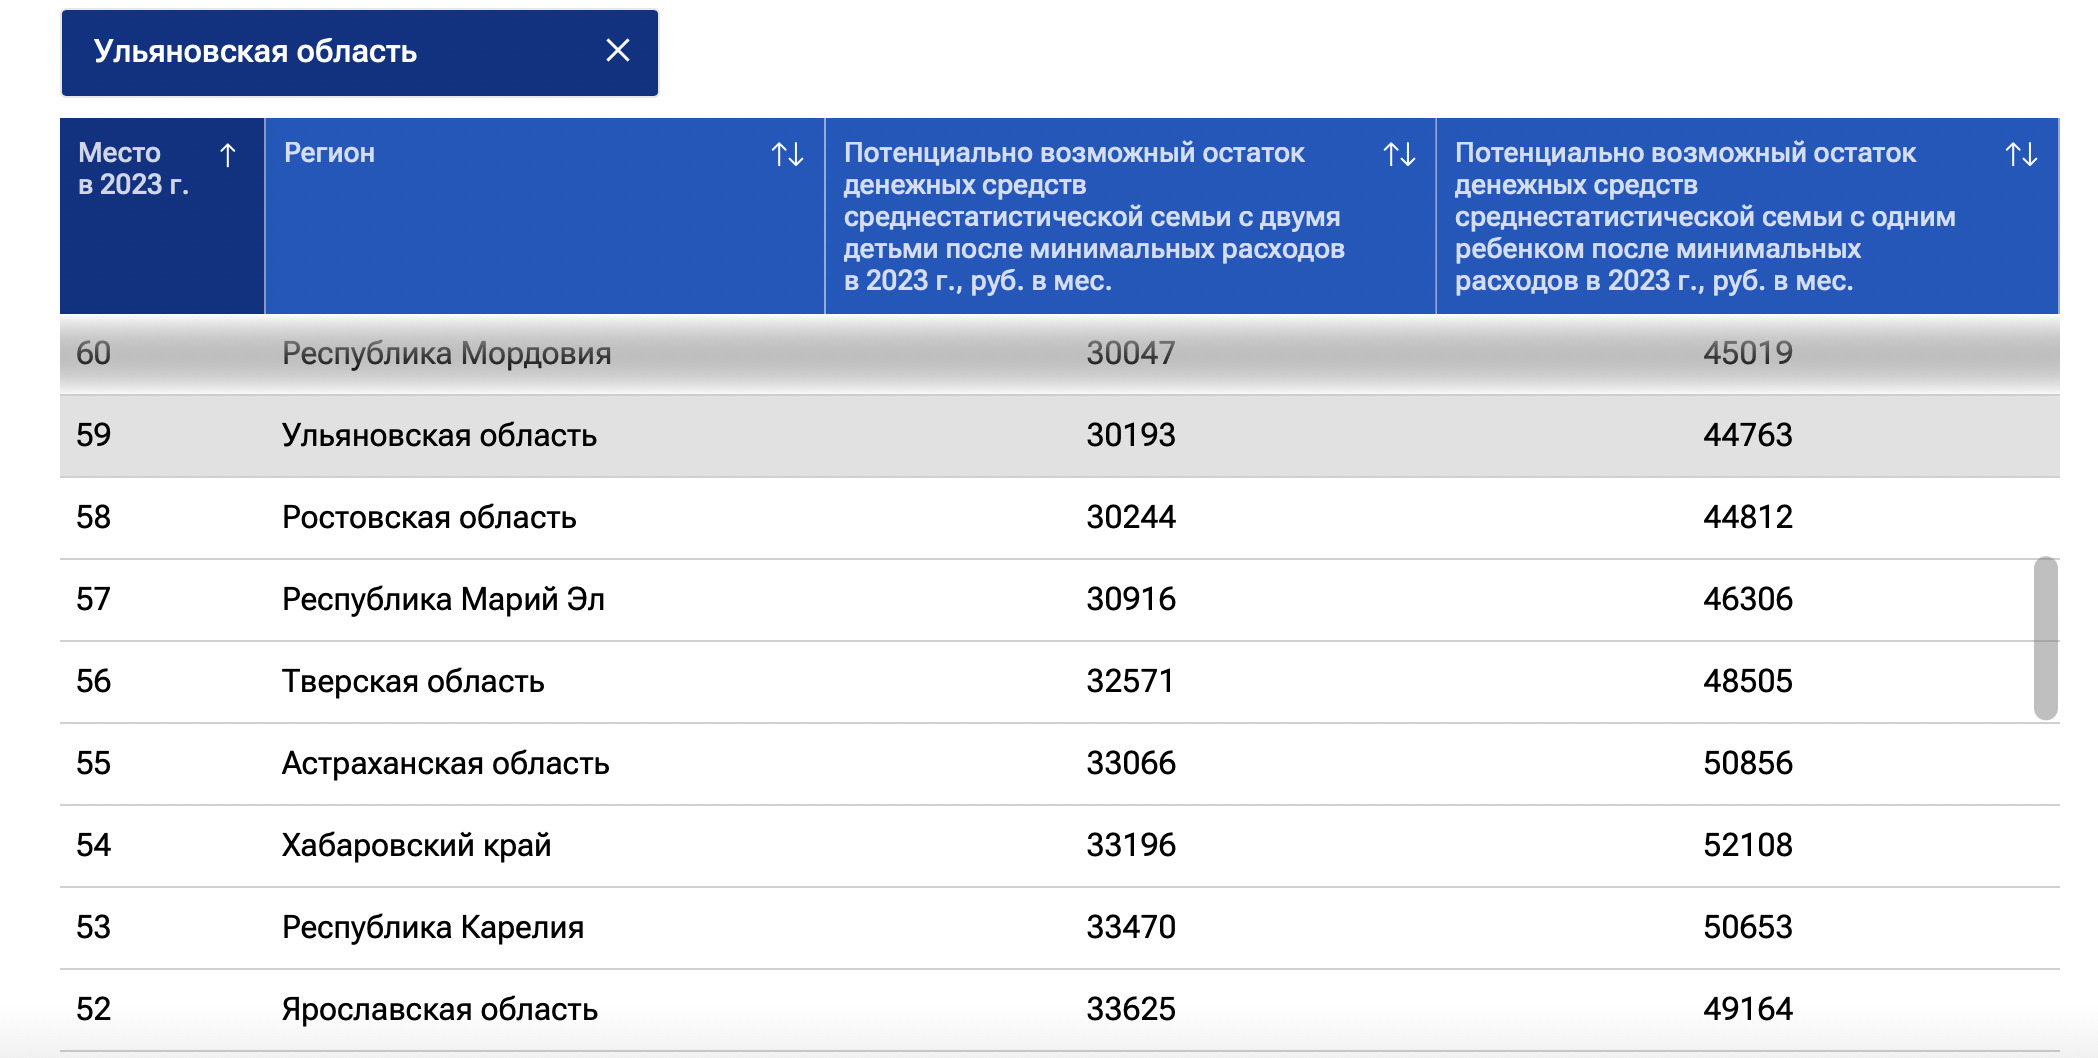Select Республика Карелия region row
Viewport: 2098px width, 1058px height.
[432, 928]
